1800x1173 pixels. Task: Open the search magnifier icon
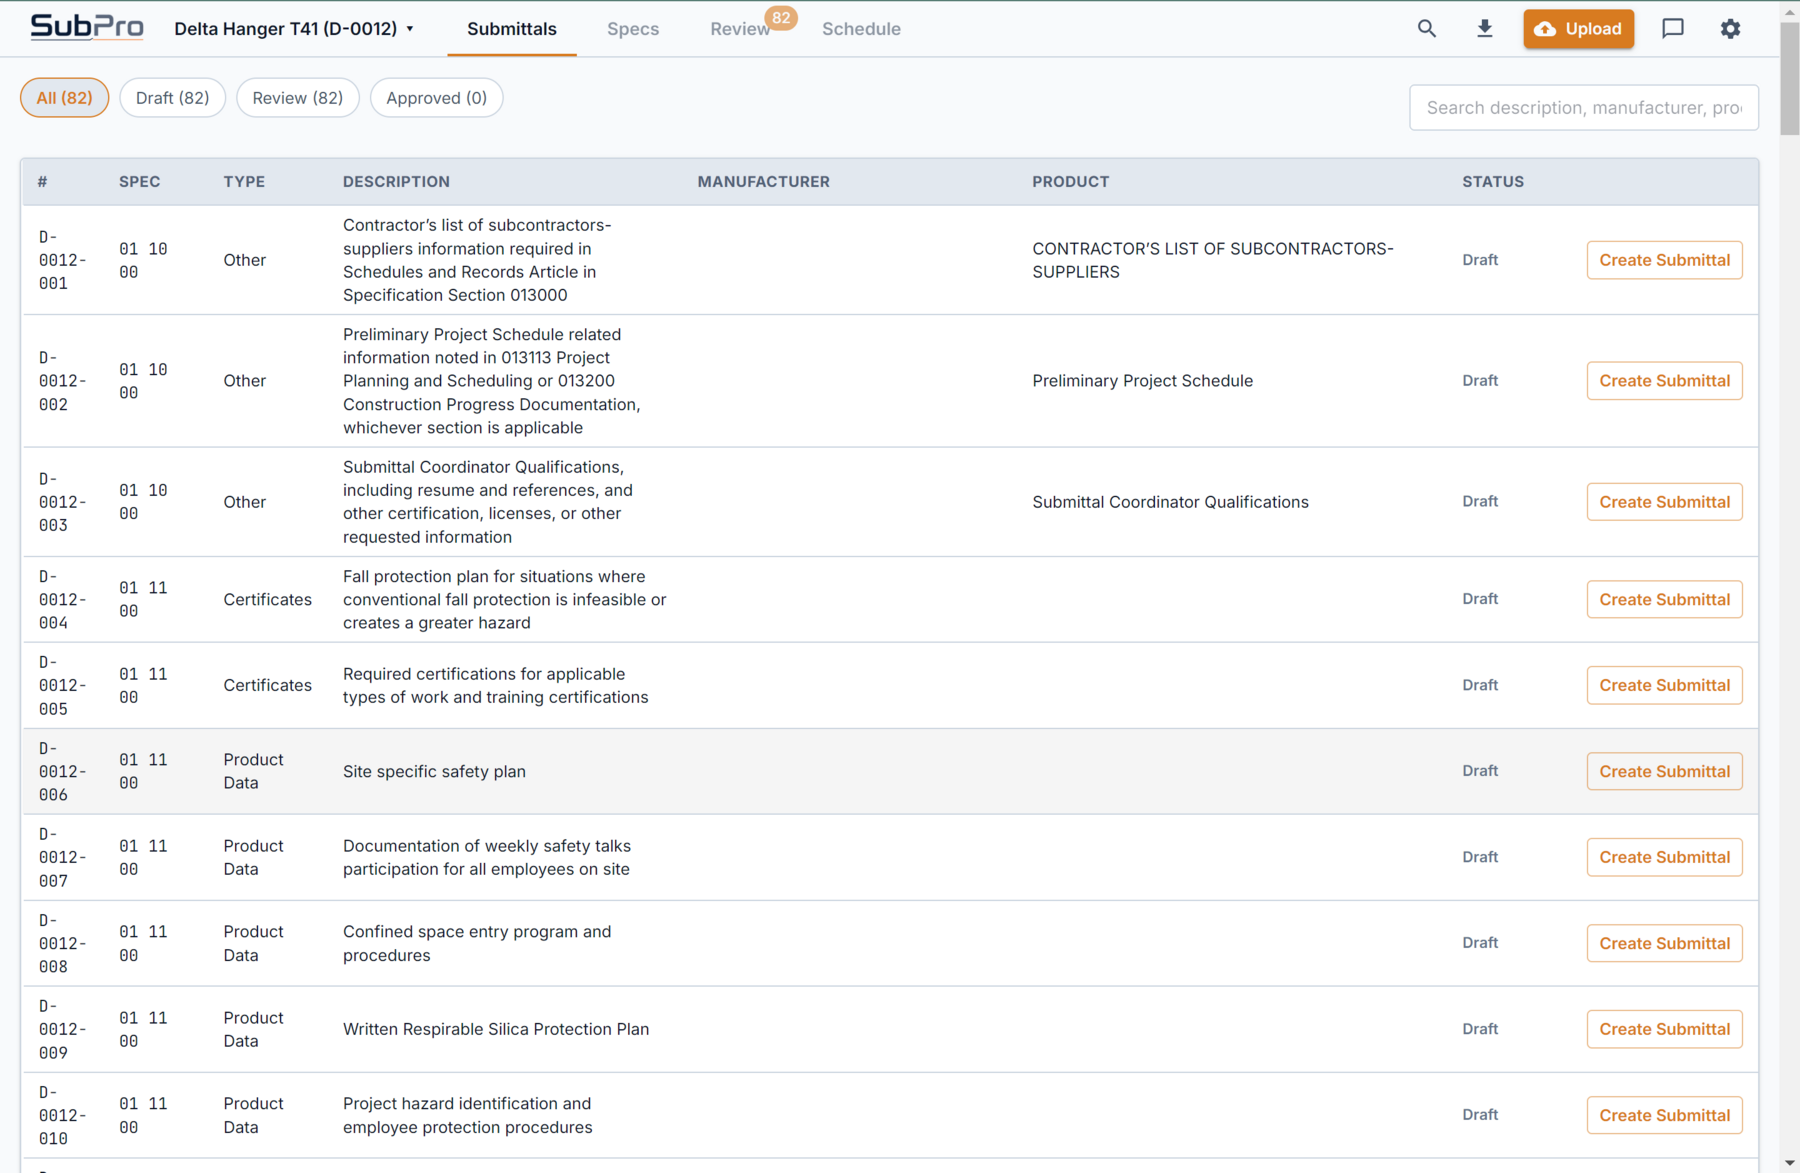pyautogui.click(x=1427, y=29)
